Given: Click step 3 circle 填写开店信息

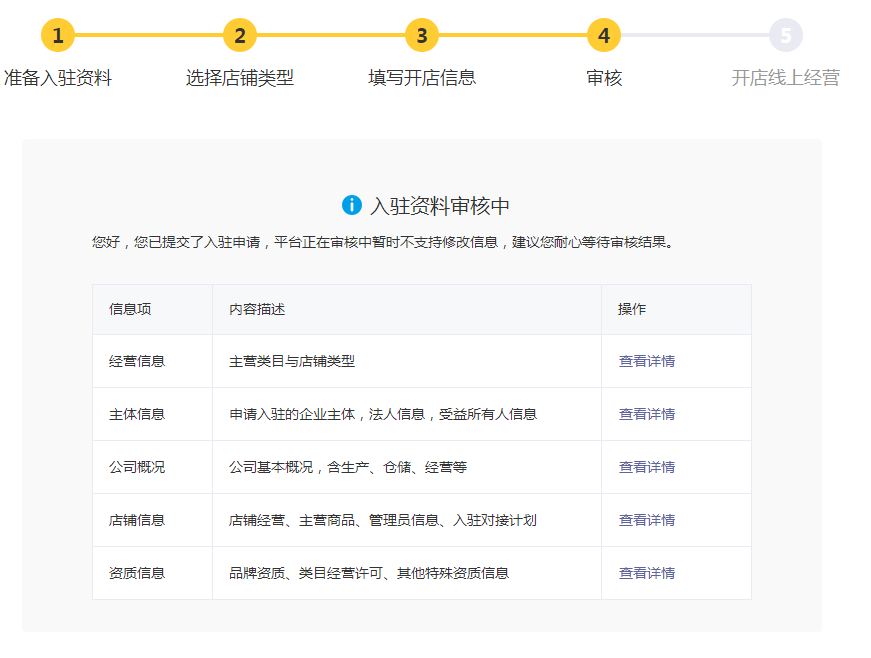Looking at the screenshot, I should 422,35.
